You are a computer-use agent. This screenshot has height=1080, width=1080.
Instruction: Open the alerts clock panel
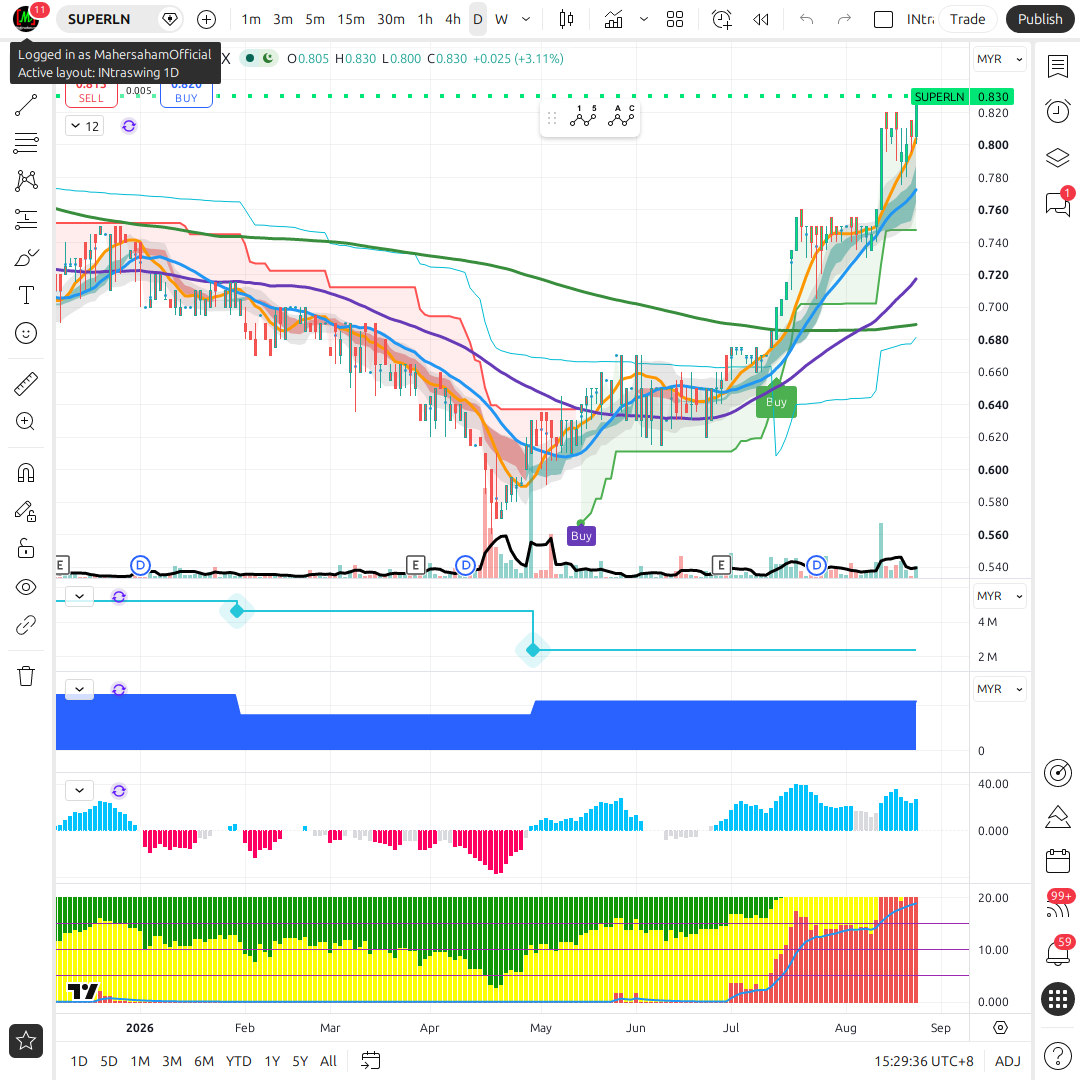click(1057, 111)
